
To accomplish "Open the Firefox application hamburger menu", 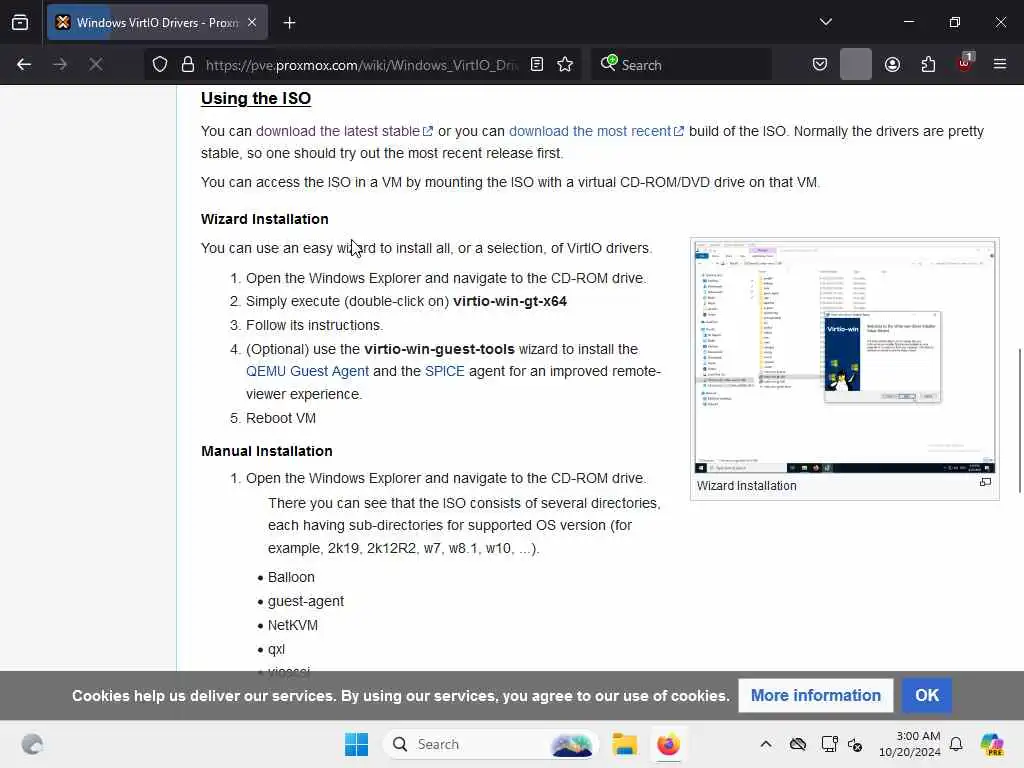I will click(1000, 64).
